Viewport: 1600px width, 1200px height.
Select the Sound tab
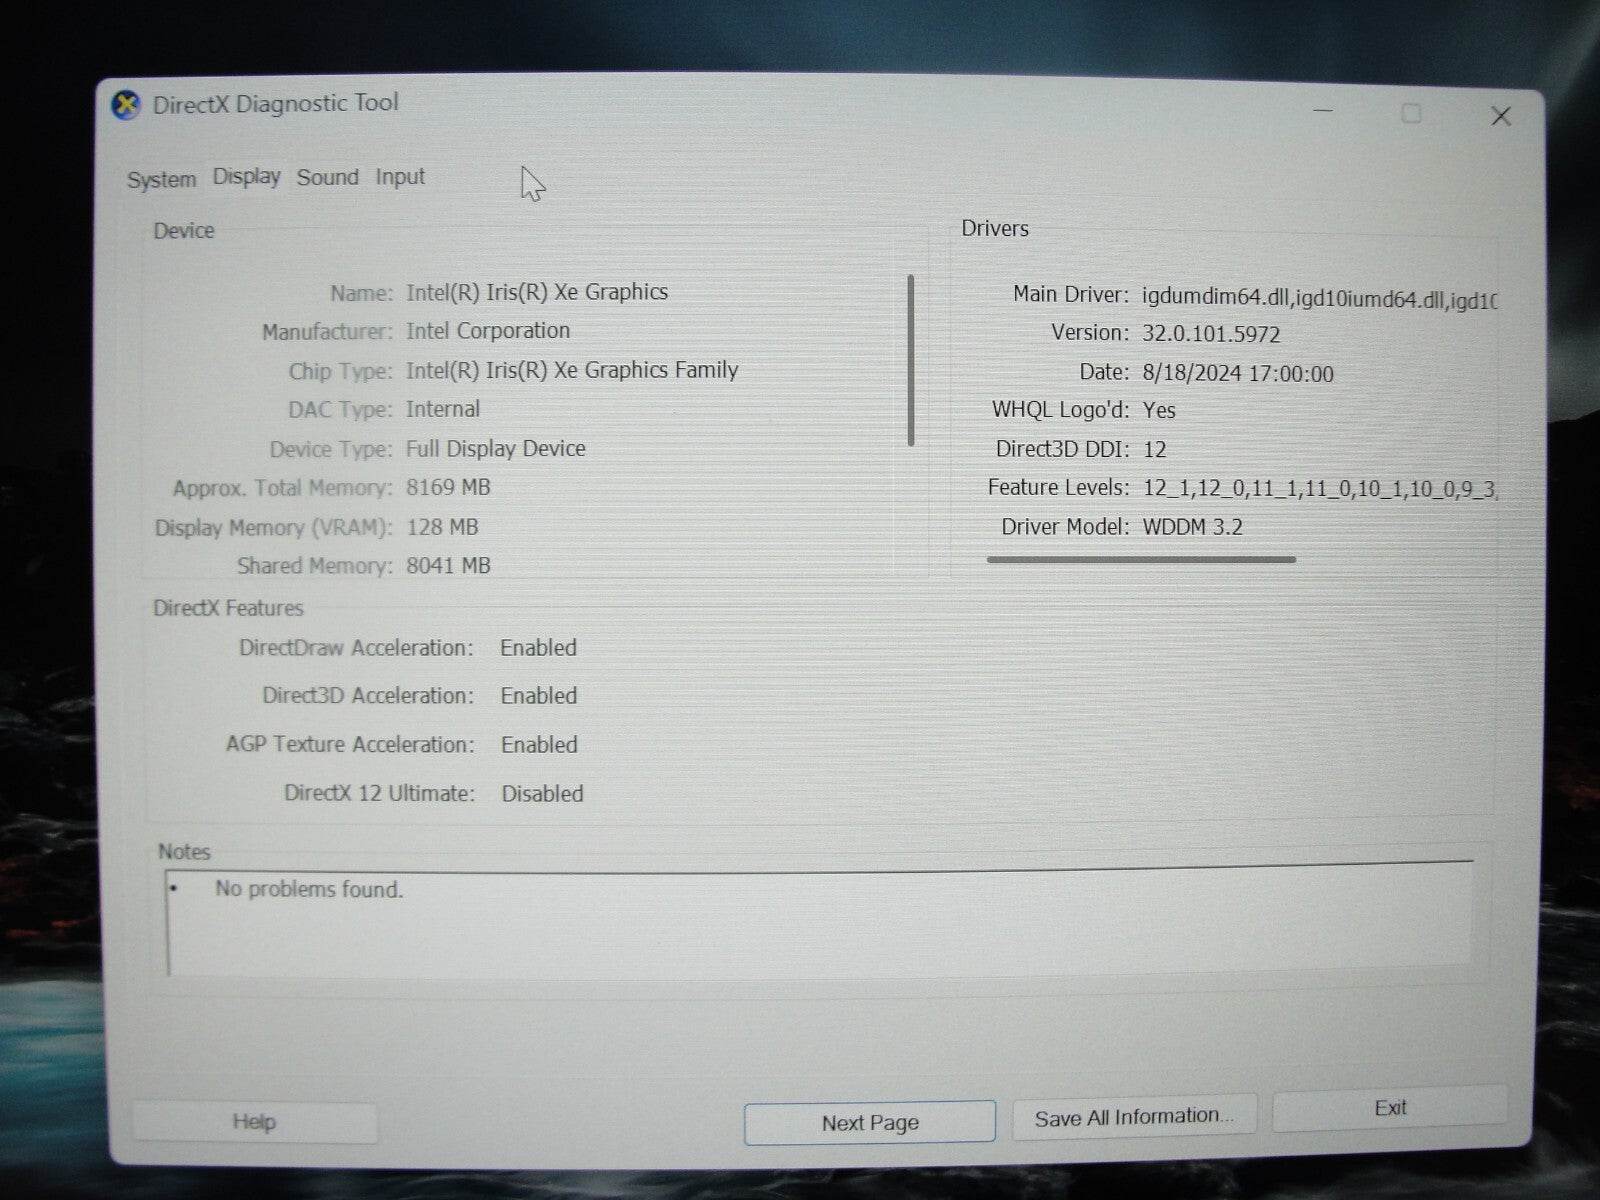coord(327,177)
